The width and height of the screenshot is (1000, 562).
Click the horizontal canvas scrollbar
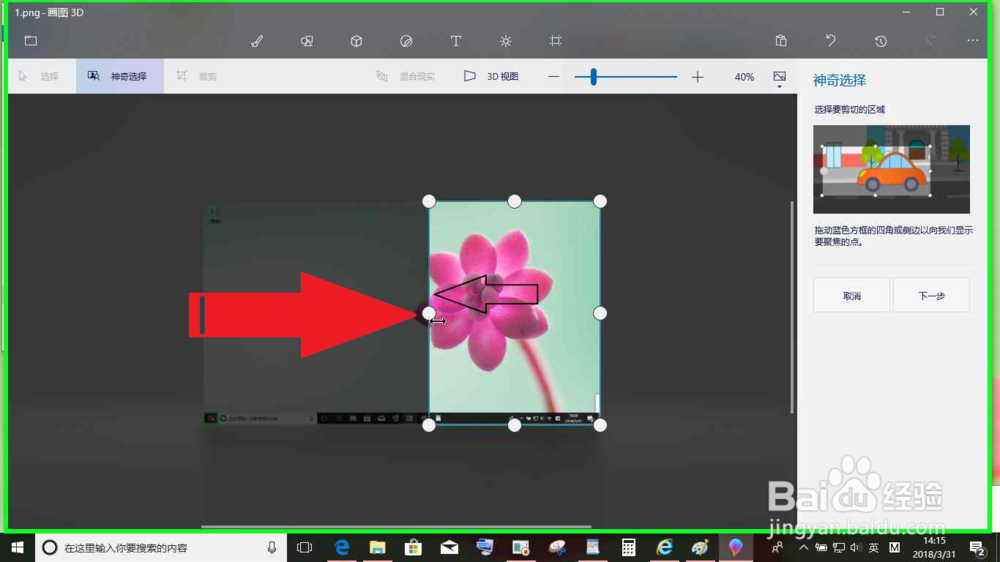coord(396,526)
